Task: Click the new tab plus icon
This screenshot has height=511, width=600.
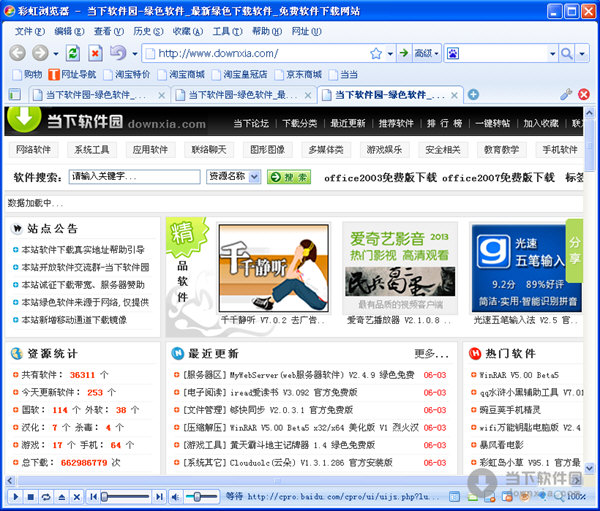Action: coord(473,95)
